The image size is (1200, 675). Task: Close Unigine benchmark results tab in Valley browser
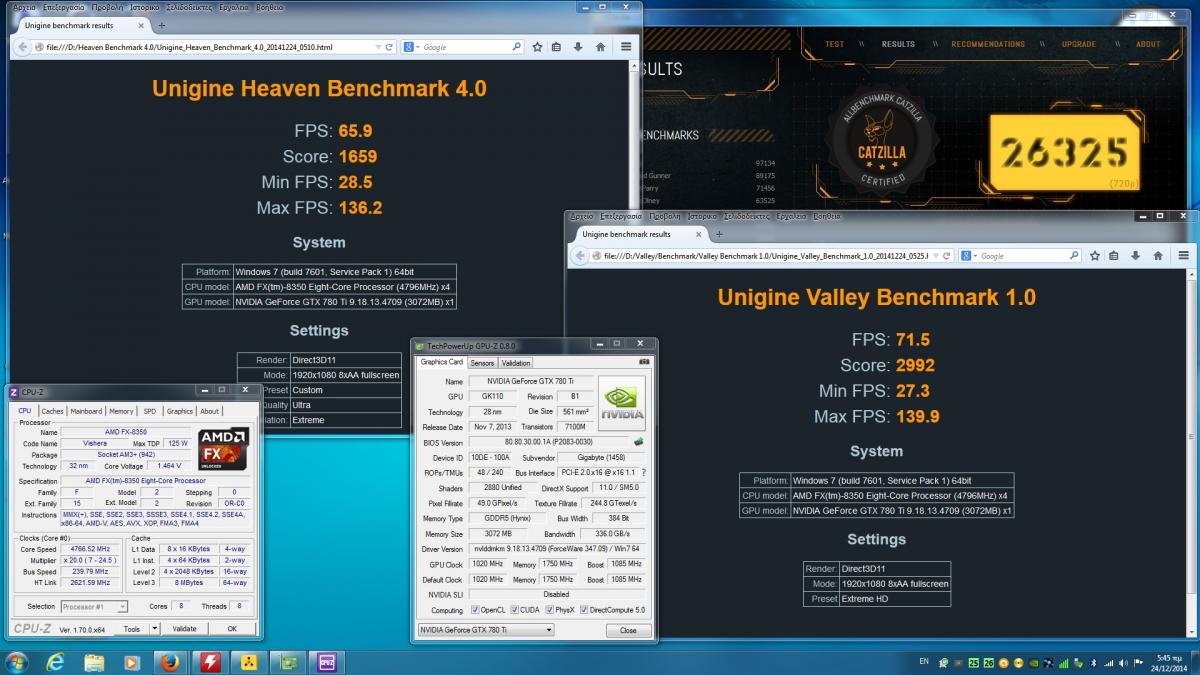(x=701, y=234)
